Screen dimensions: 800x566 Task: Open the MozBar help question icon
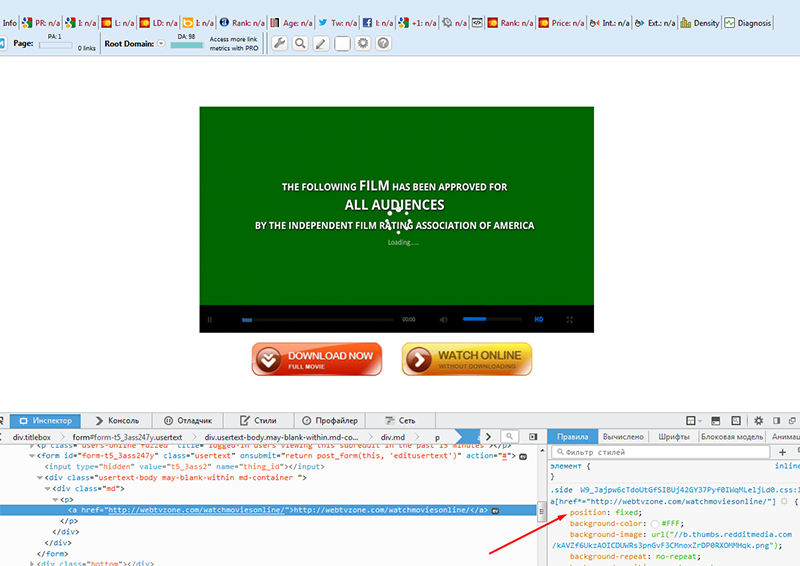(384, 43)
